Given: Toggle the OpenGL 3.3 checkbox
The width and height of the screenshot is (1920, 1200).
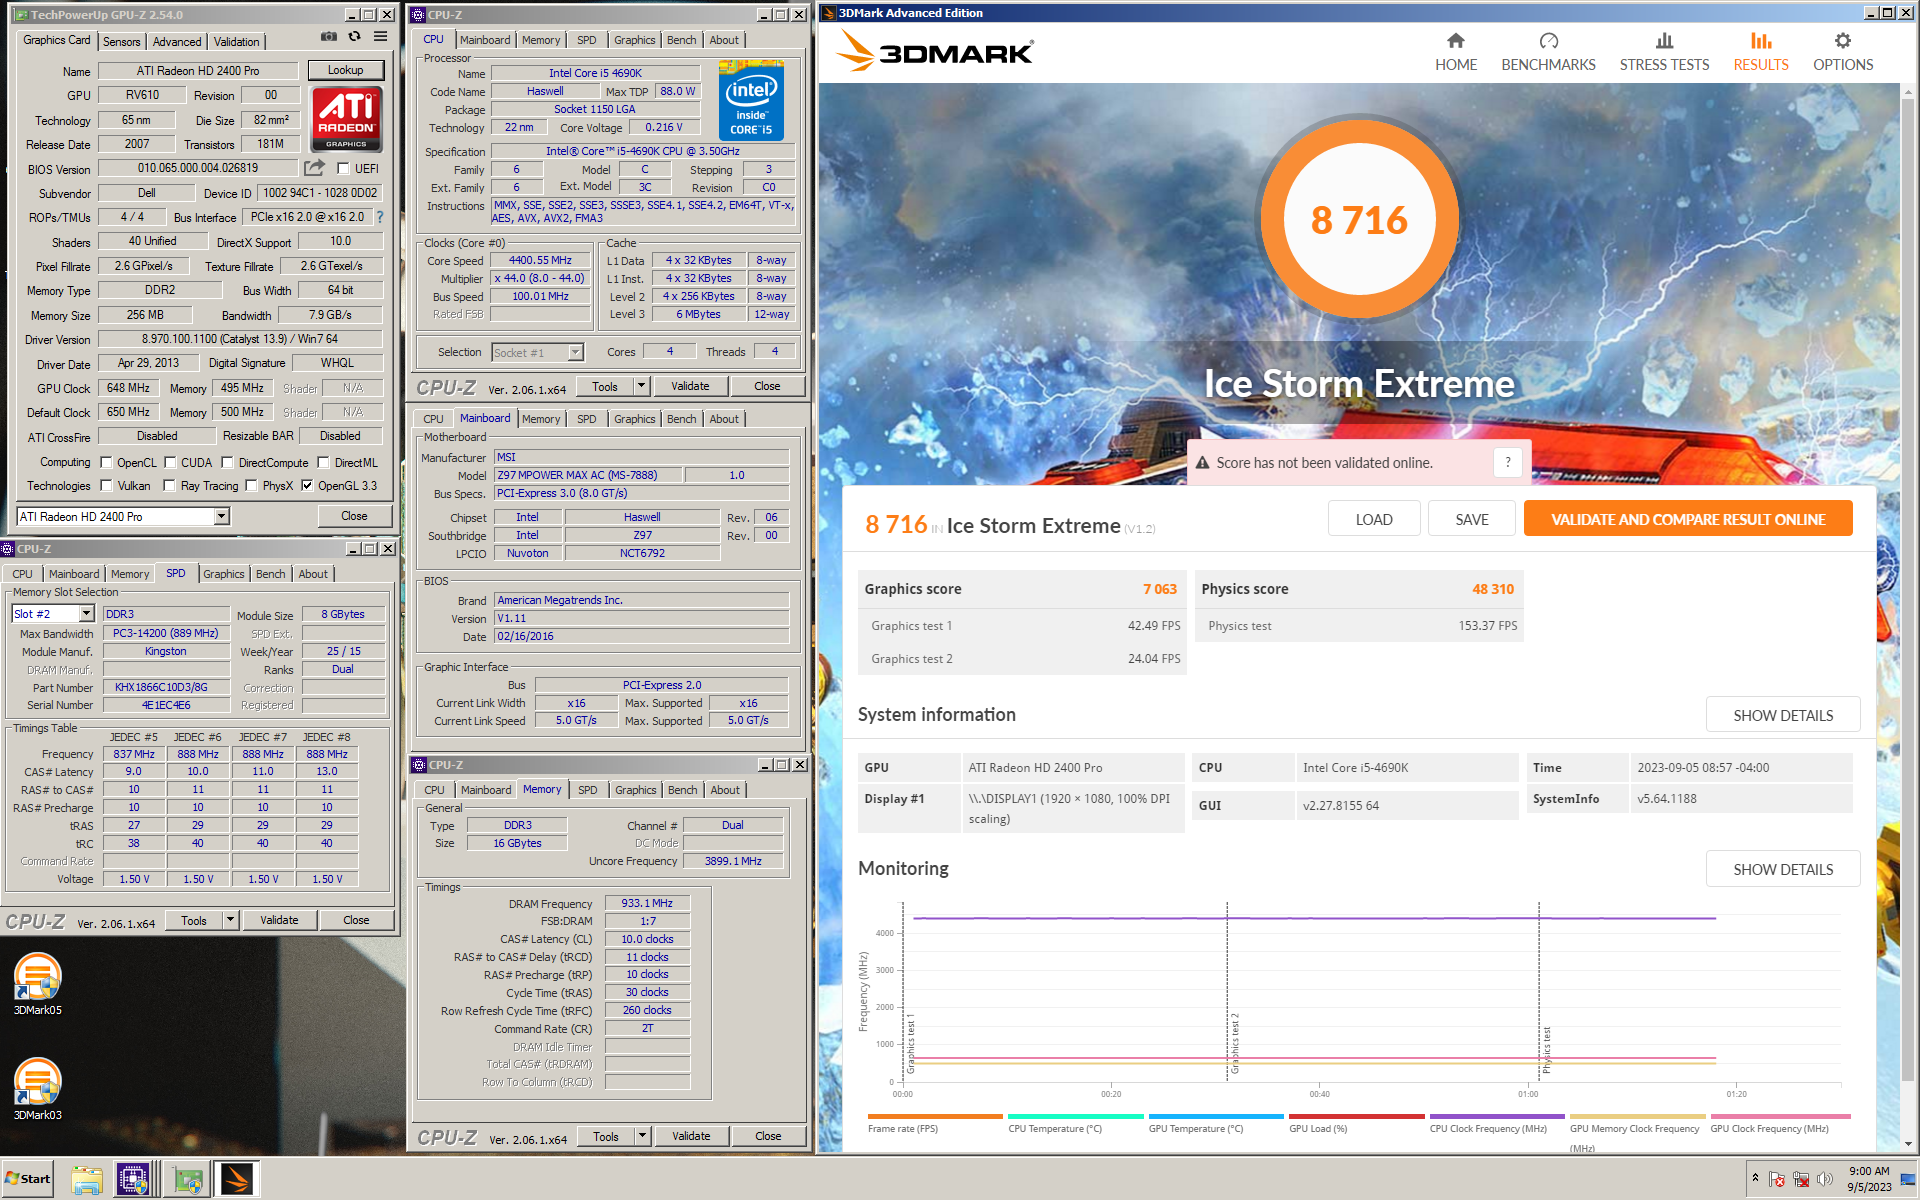Looking at the screenshot, I should pyautogui.click(x=307, y=485).
